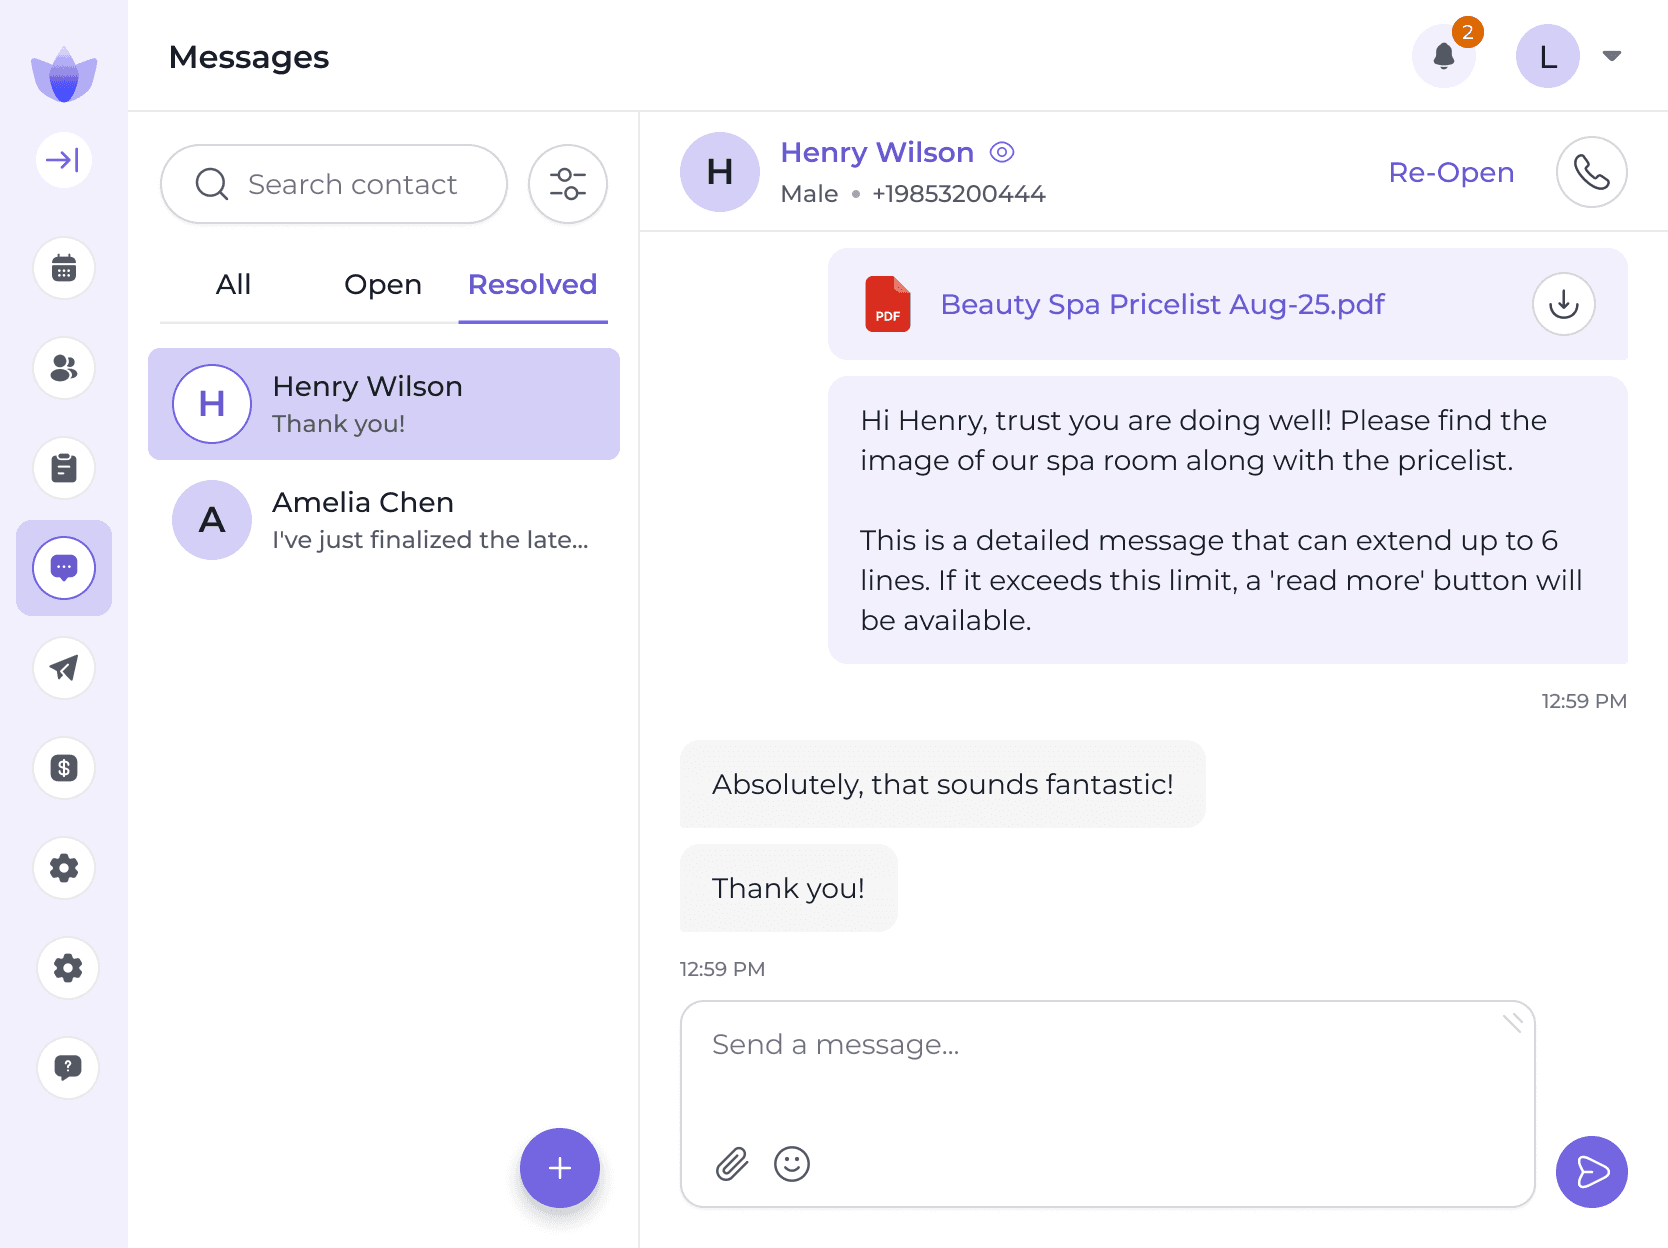Image resolution: width=1668 pixels, height=1248 pixels.
Task: Click the Re-Open conversation link
Action: [1451, 172]
